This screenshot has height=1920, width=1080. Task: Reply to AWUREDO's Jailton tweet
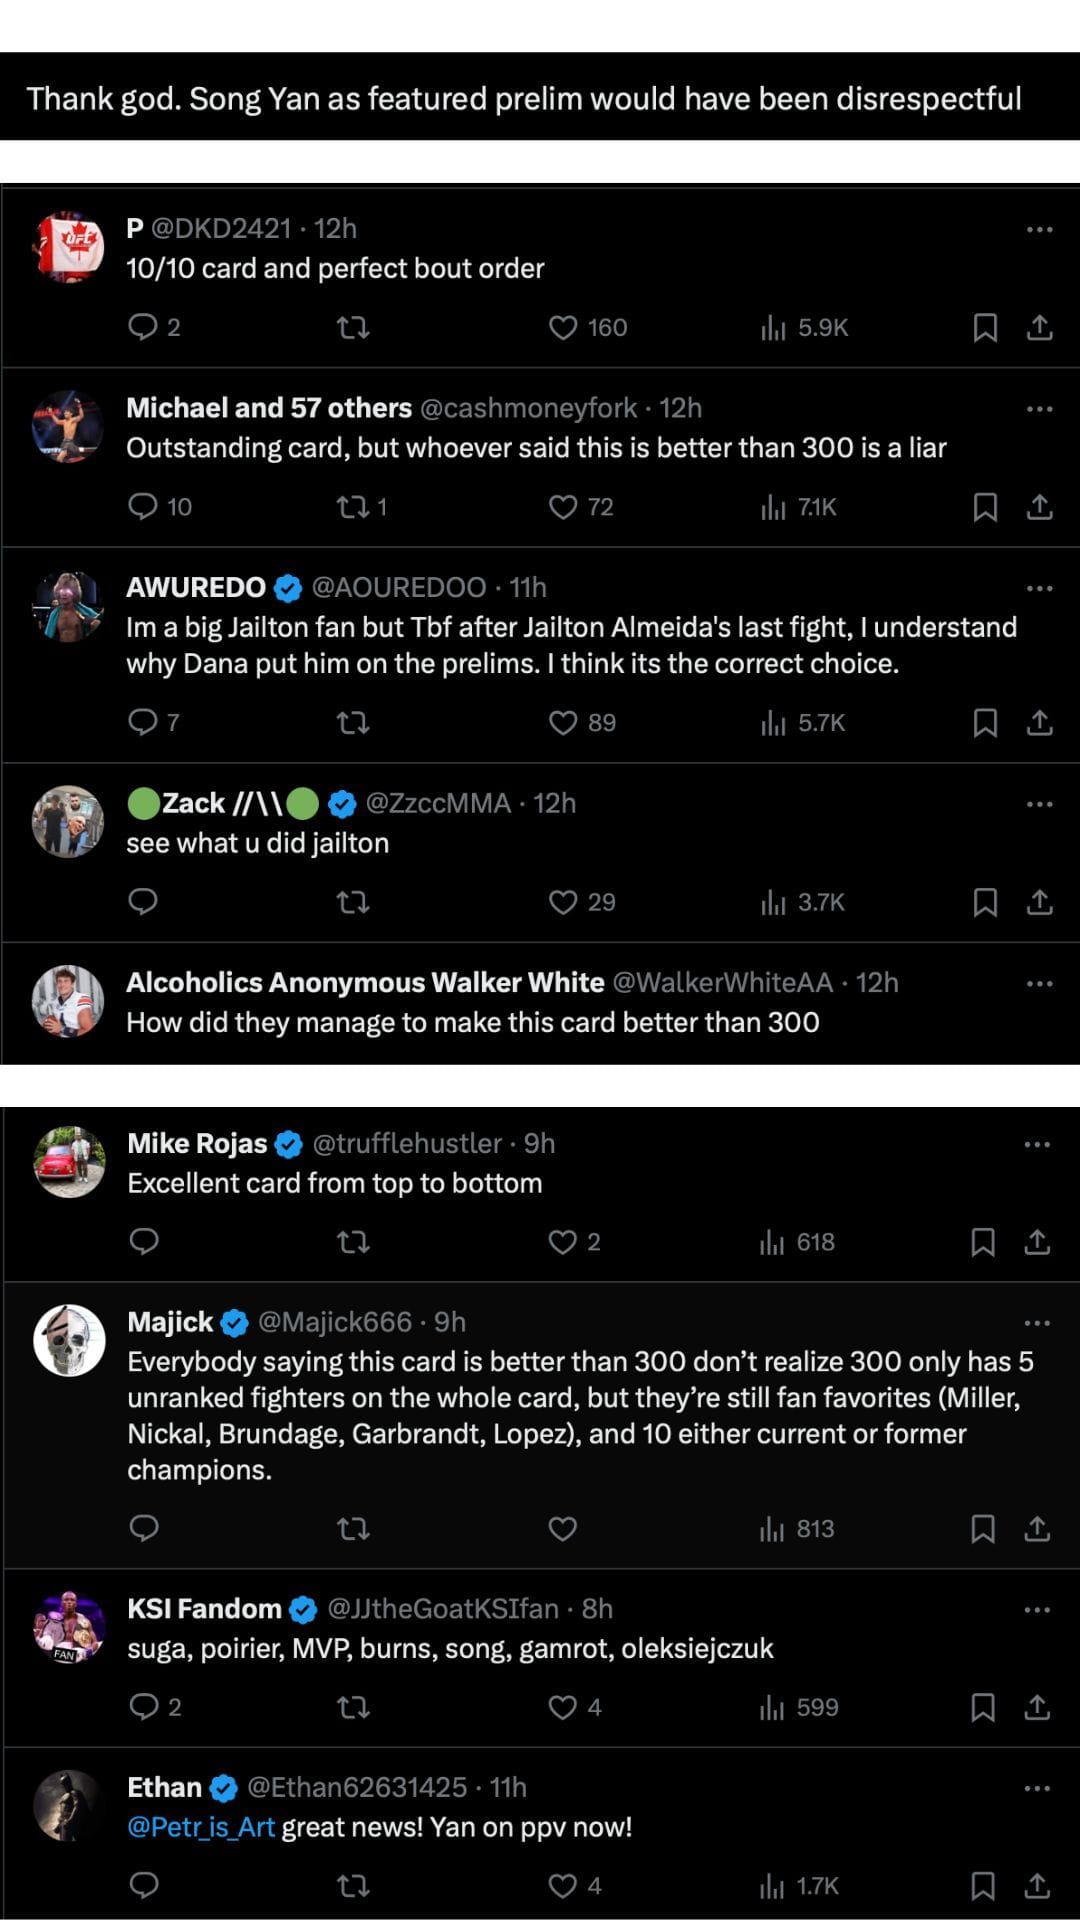coord(144,722)
